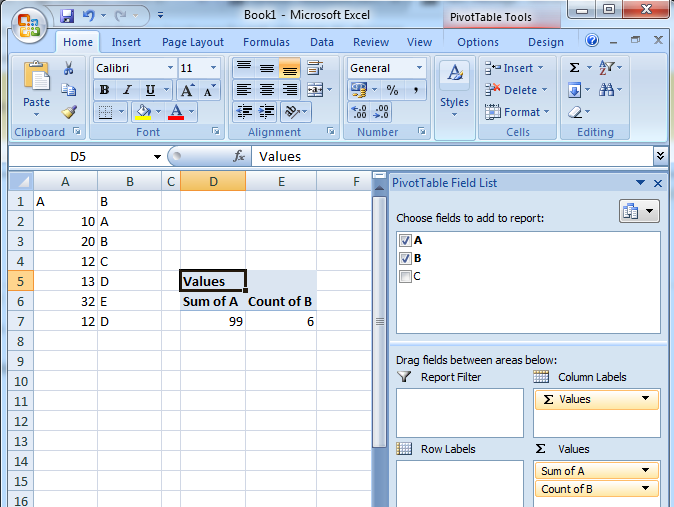674x507 pixels.
Task: Save the workbook with floppy icon
Action: 67,16
